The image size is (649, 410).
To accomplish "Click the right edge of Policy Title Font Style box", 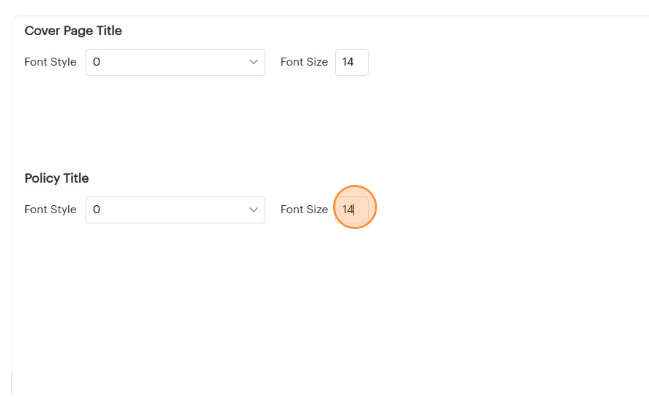I will [x=262, y=209].
